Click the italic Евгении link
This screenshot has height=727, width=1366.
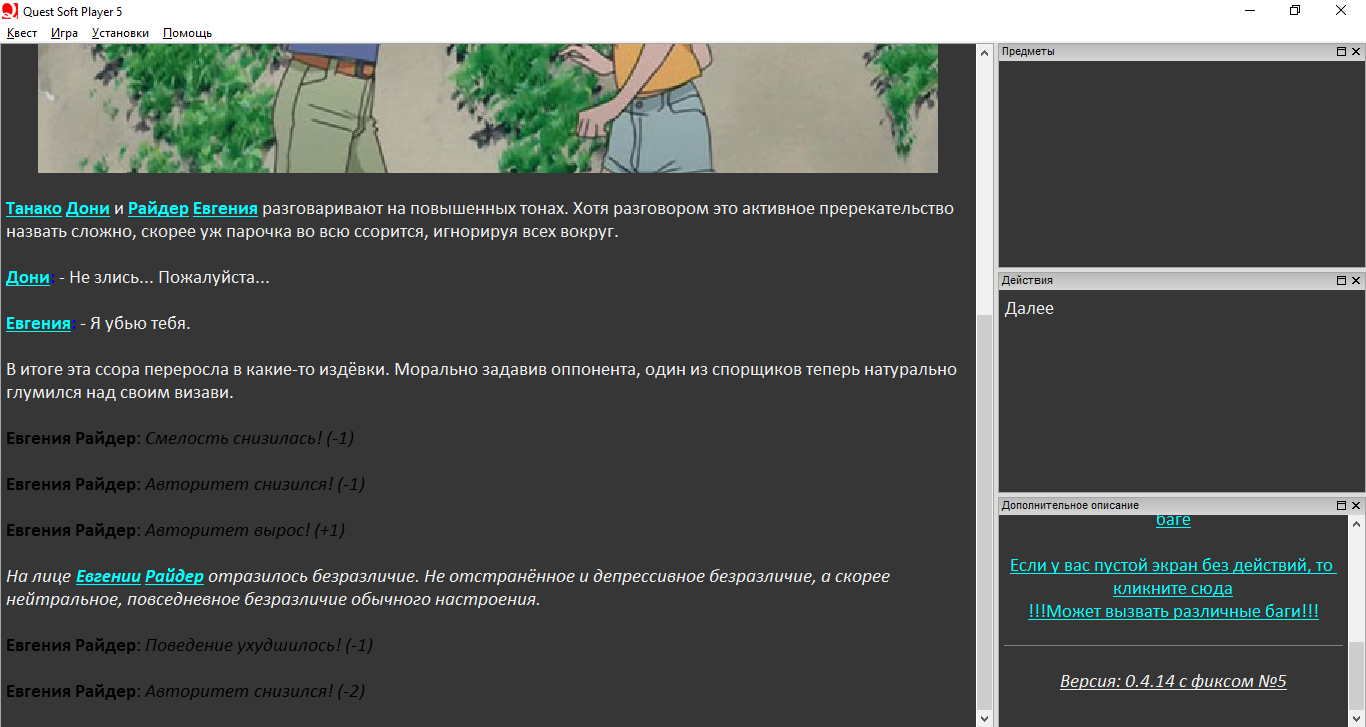108,577
